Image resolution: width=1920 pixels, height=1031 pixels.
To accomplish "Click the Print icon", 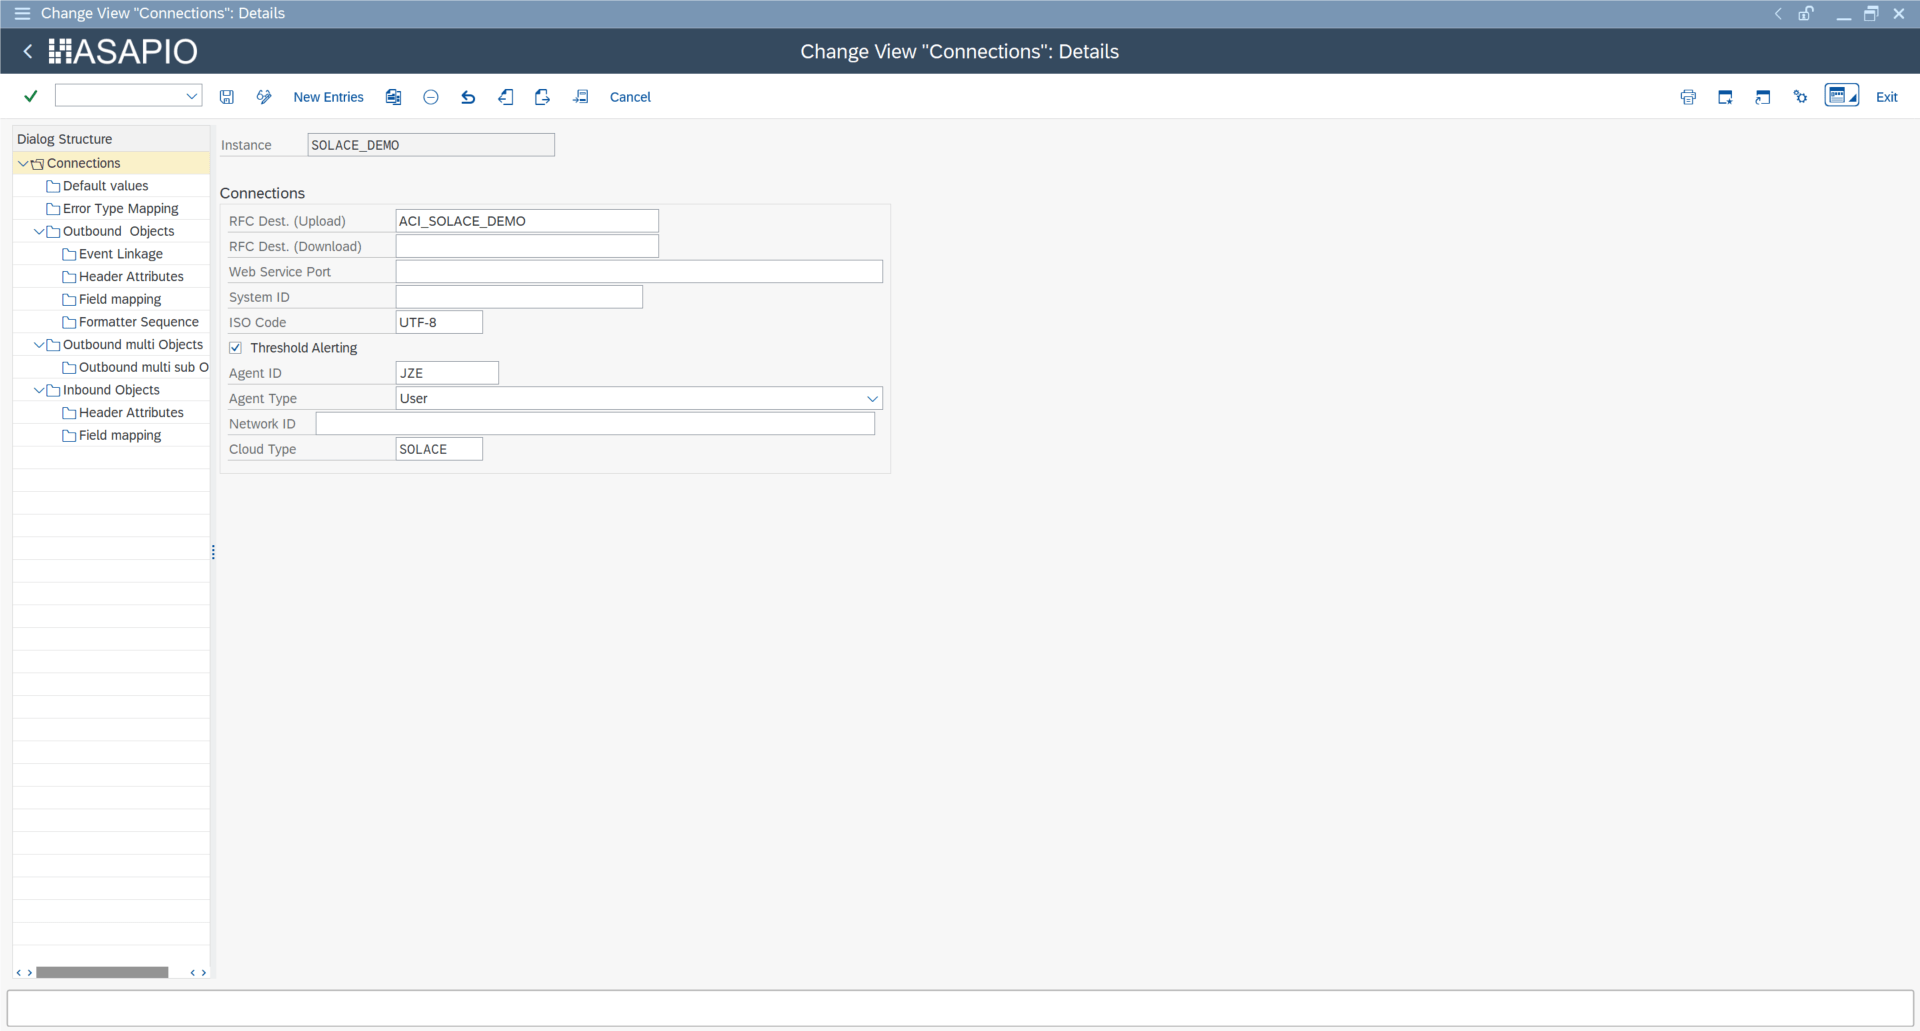I will pyautogui.click(x=1688, y=97).
